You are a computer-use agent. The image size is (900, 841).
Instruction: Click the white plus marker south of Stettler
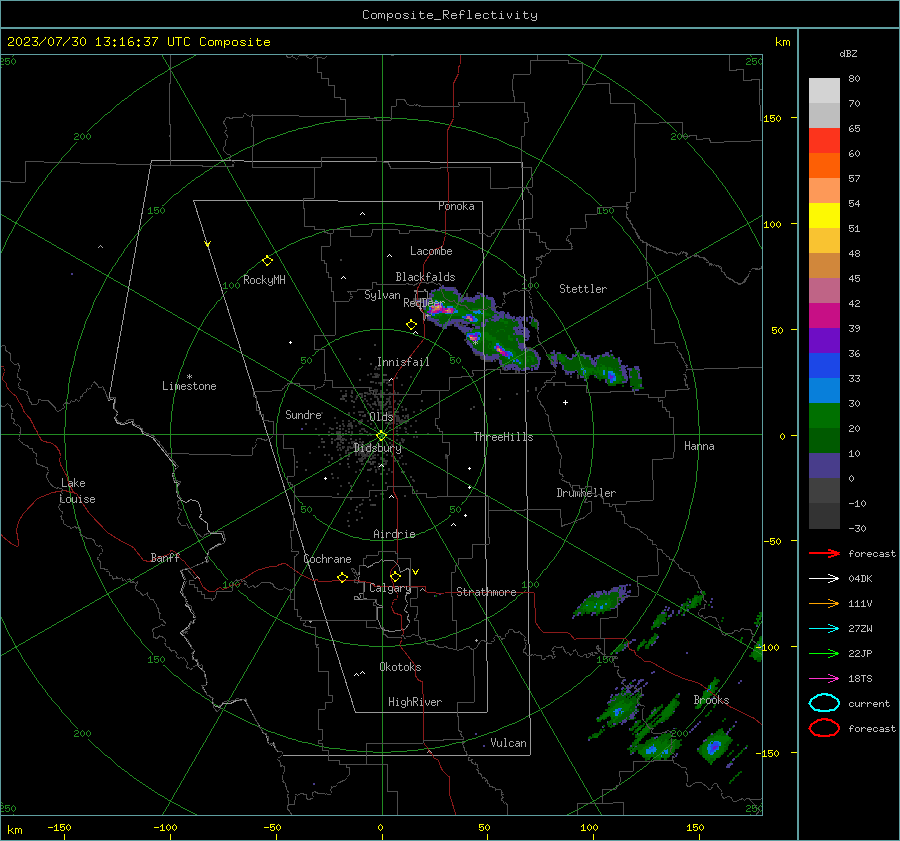coord(565,402)
